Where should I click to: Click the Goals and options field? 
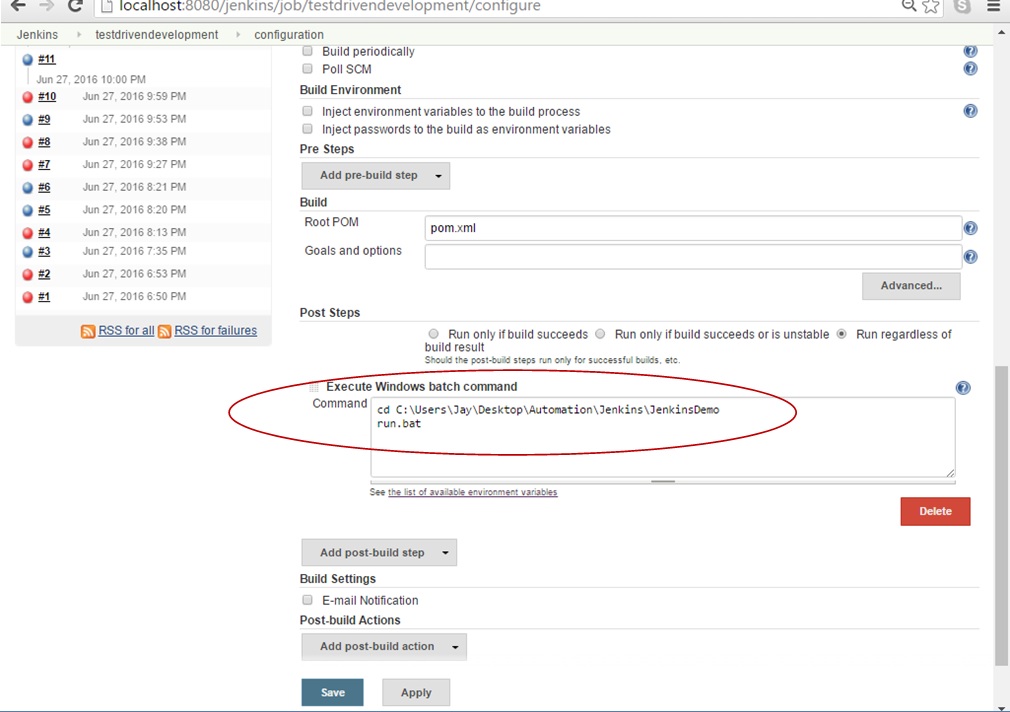tap(692, 257)
